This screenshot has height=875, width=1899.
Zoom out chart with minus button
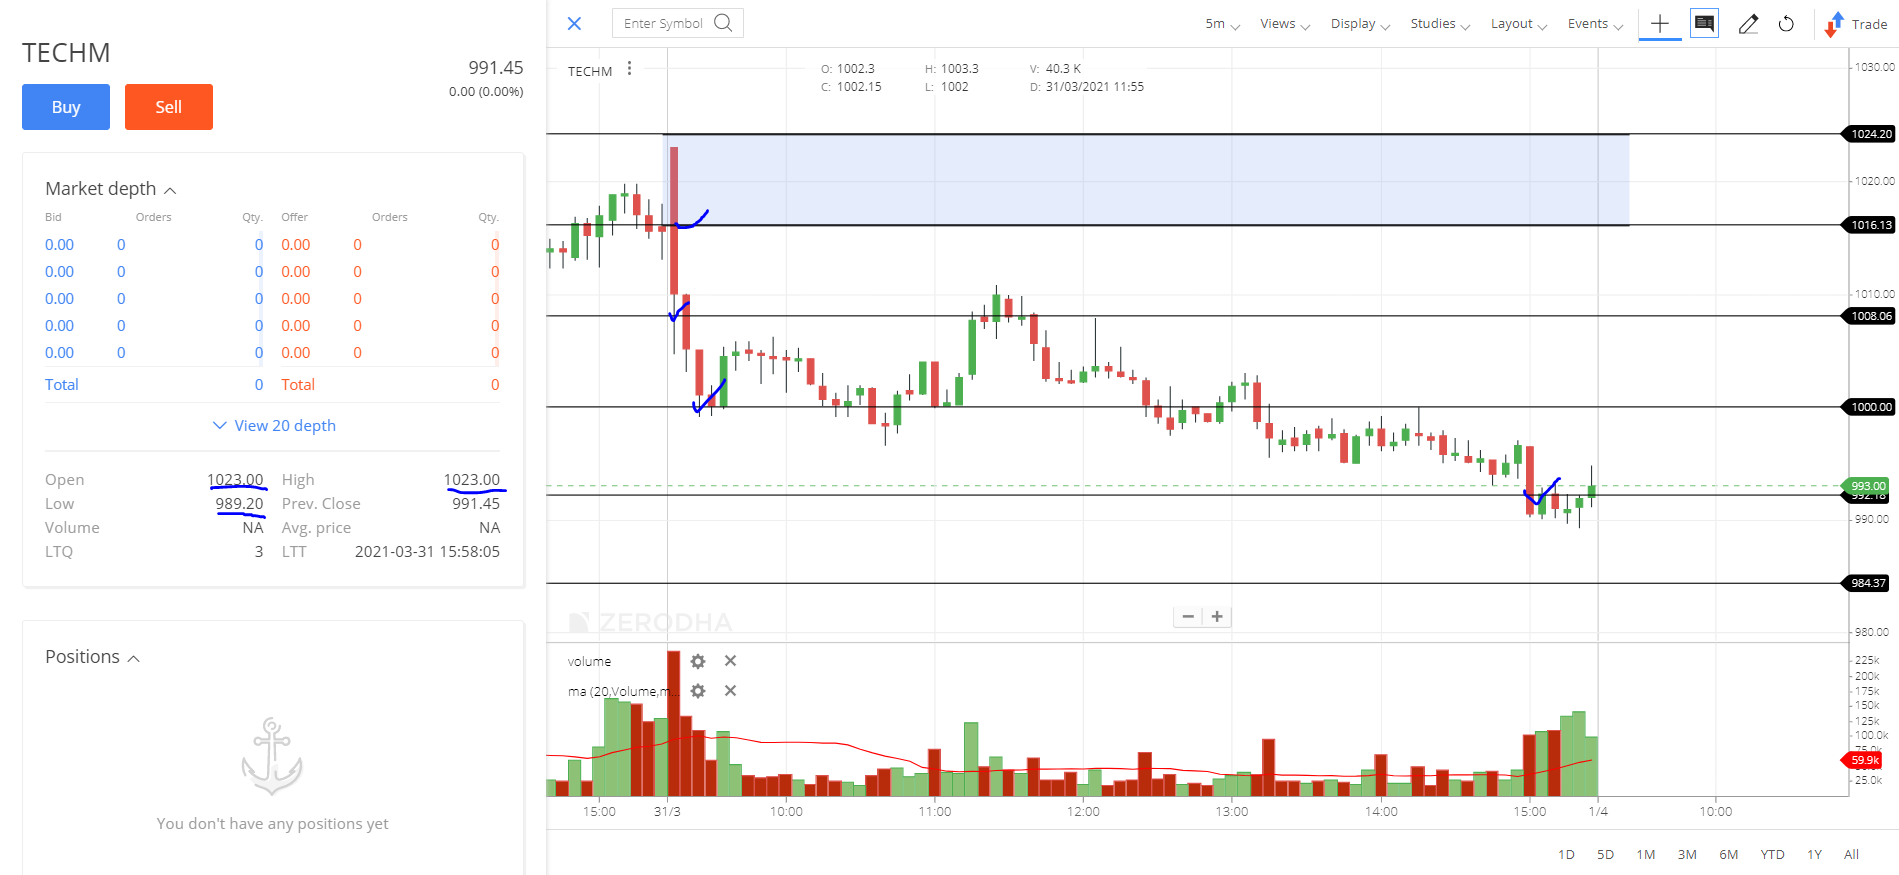click(x=1188, y=617)
